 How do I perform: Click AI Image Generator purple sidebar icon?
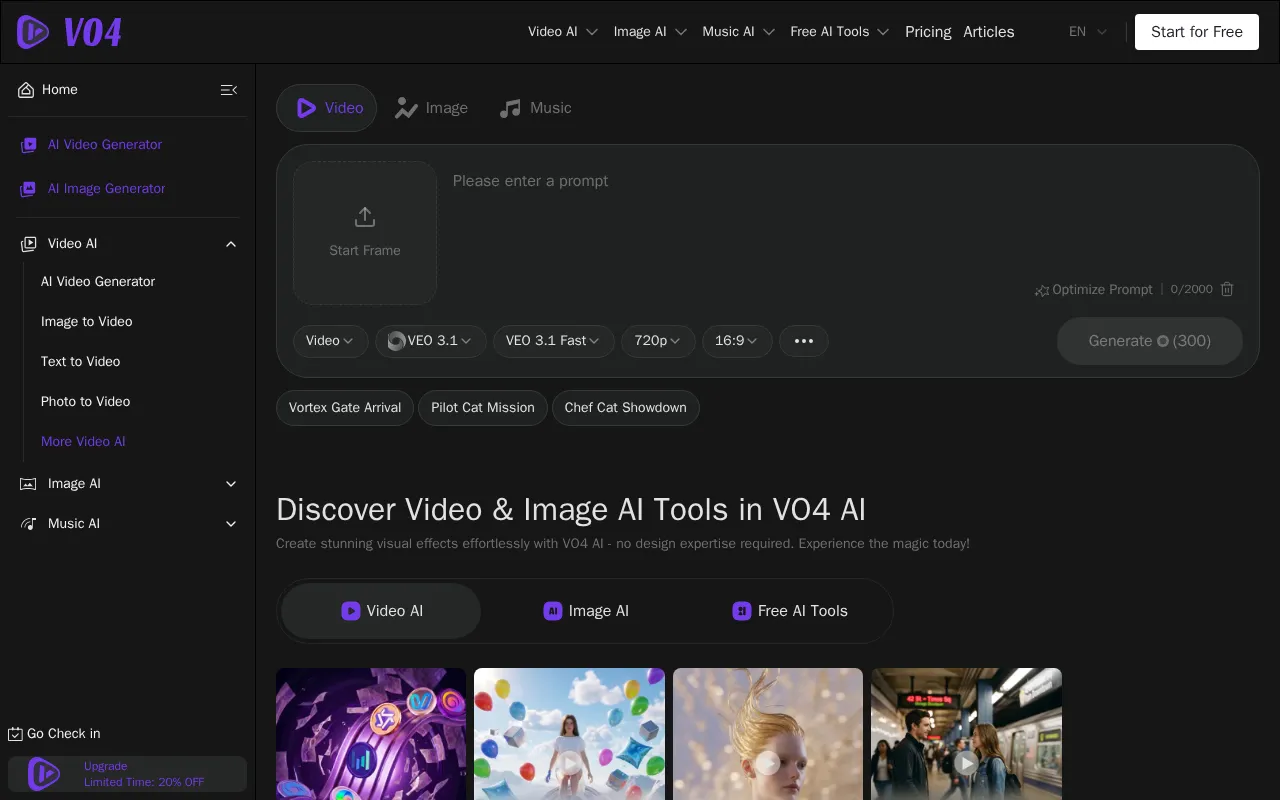click(x=29, y=189)
